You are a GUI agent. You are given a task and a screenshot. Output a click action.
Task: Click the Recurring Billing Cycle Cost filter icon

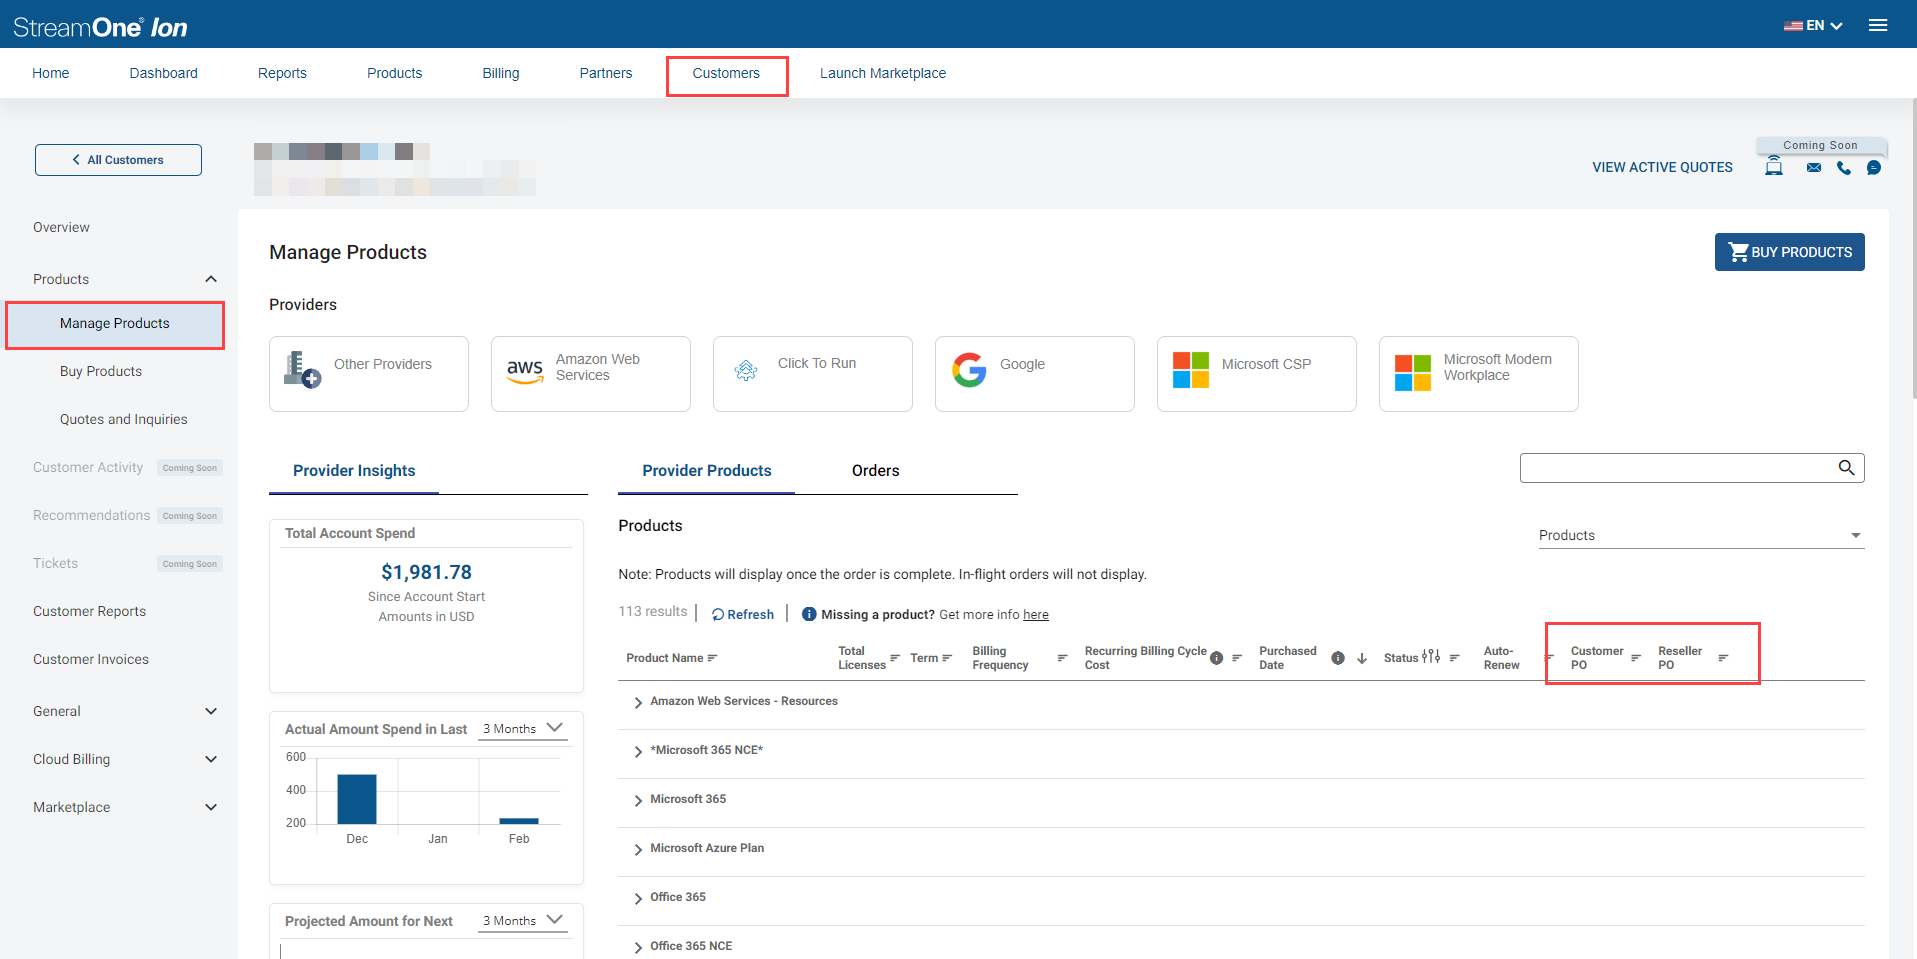[x=1237, y=658]
